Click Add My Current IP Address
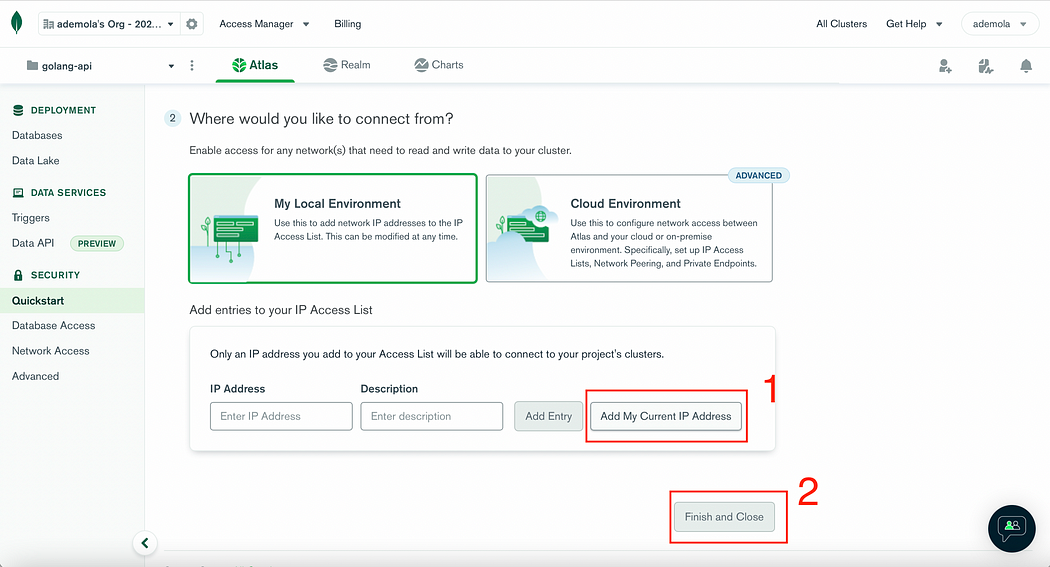1050x567 pixels. tap(666, 416)
